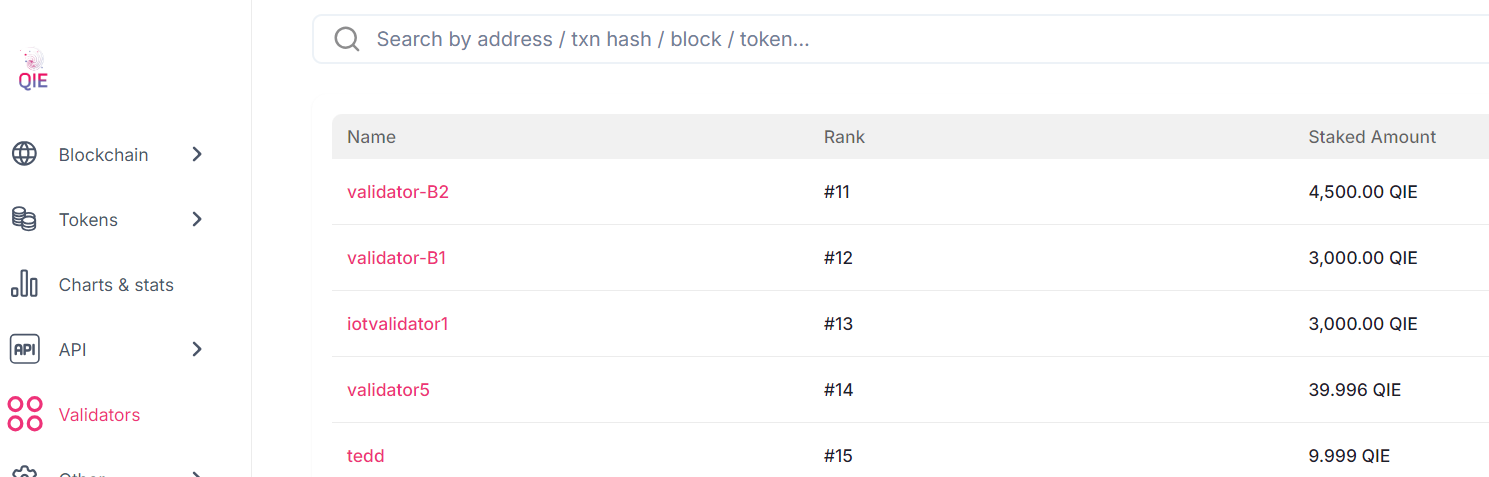Click the Blockchain globe icon
The width and height of the screenshot is (1489, 477).
(x=24, y=154)
